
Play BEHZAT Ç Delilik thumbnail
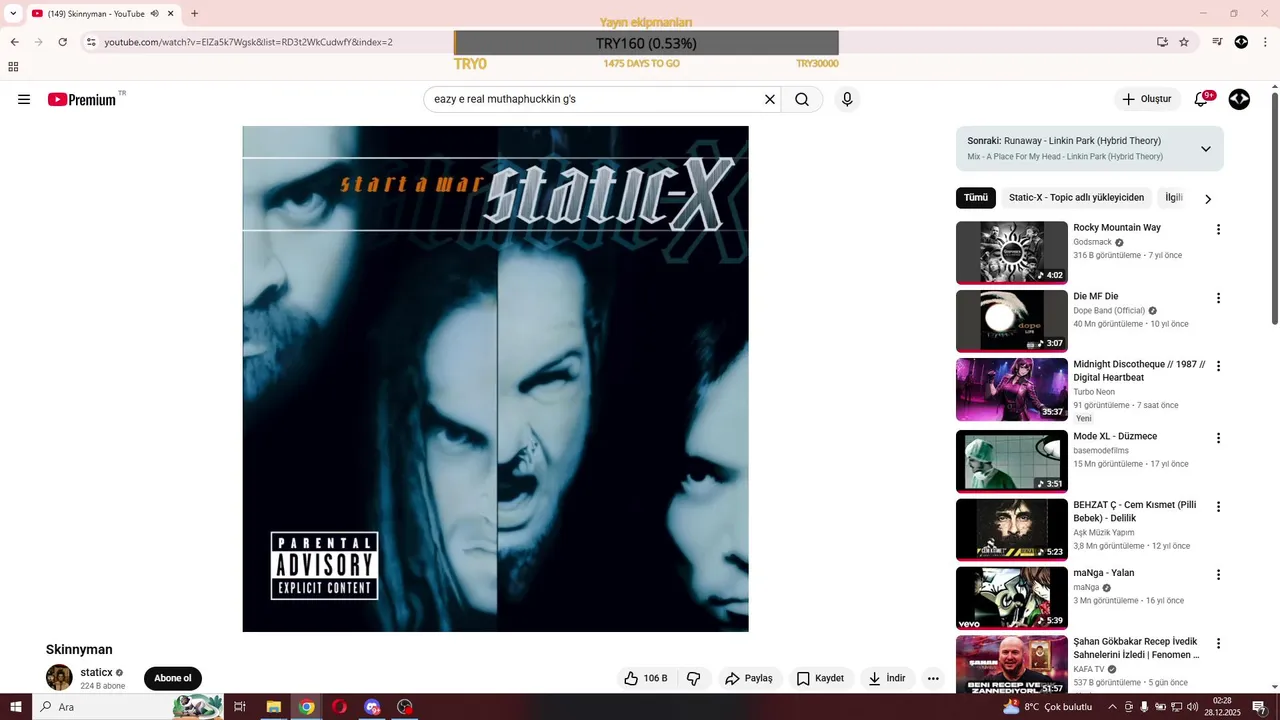[1012, 529]
